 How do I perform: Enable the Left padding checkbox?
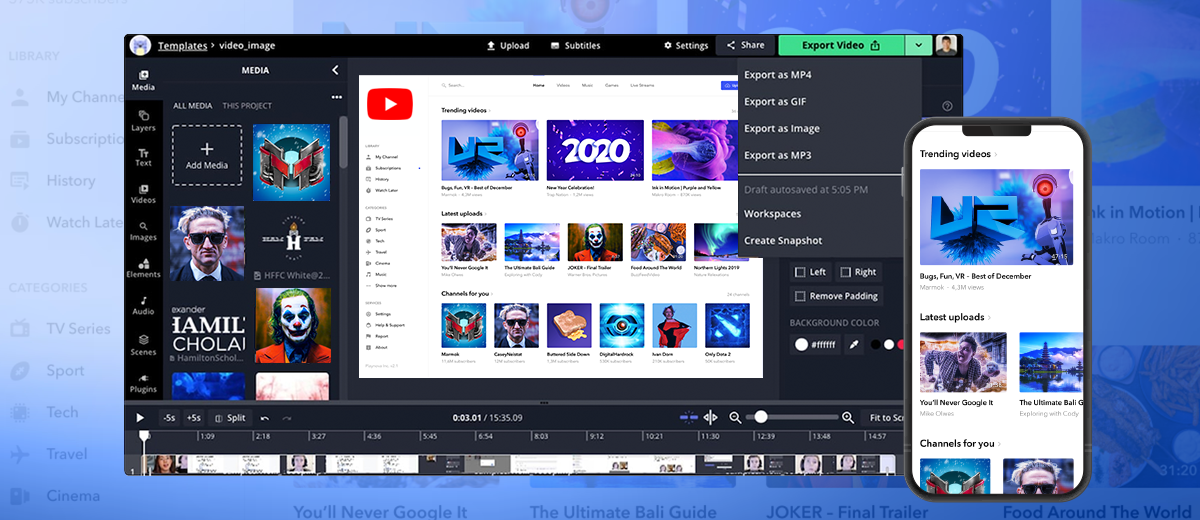tap(799, 272)
